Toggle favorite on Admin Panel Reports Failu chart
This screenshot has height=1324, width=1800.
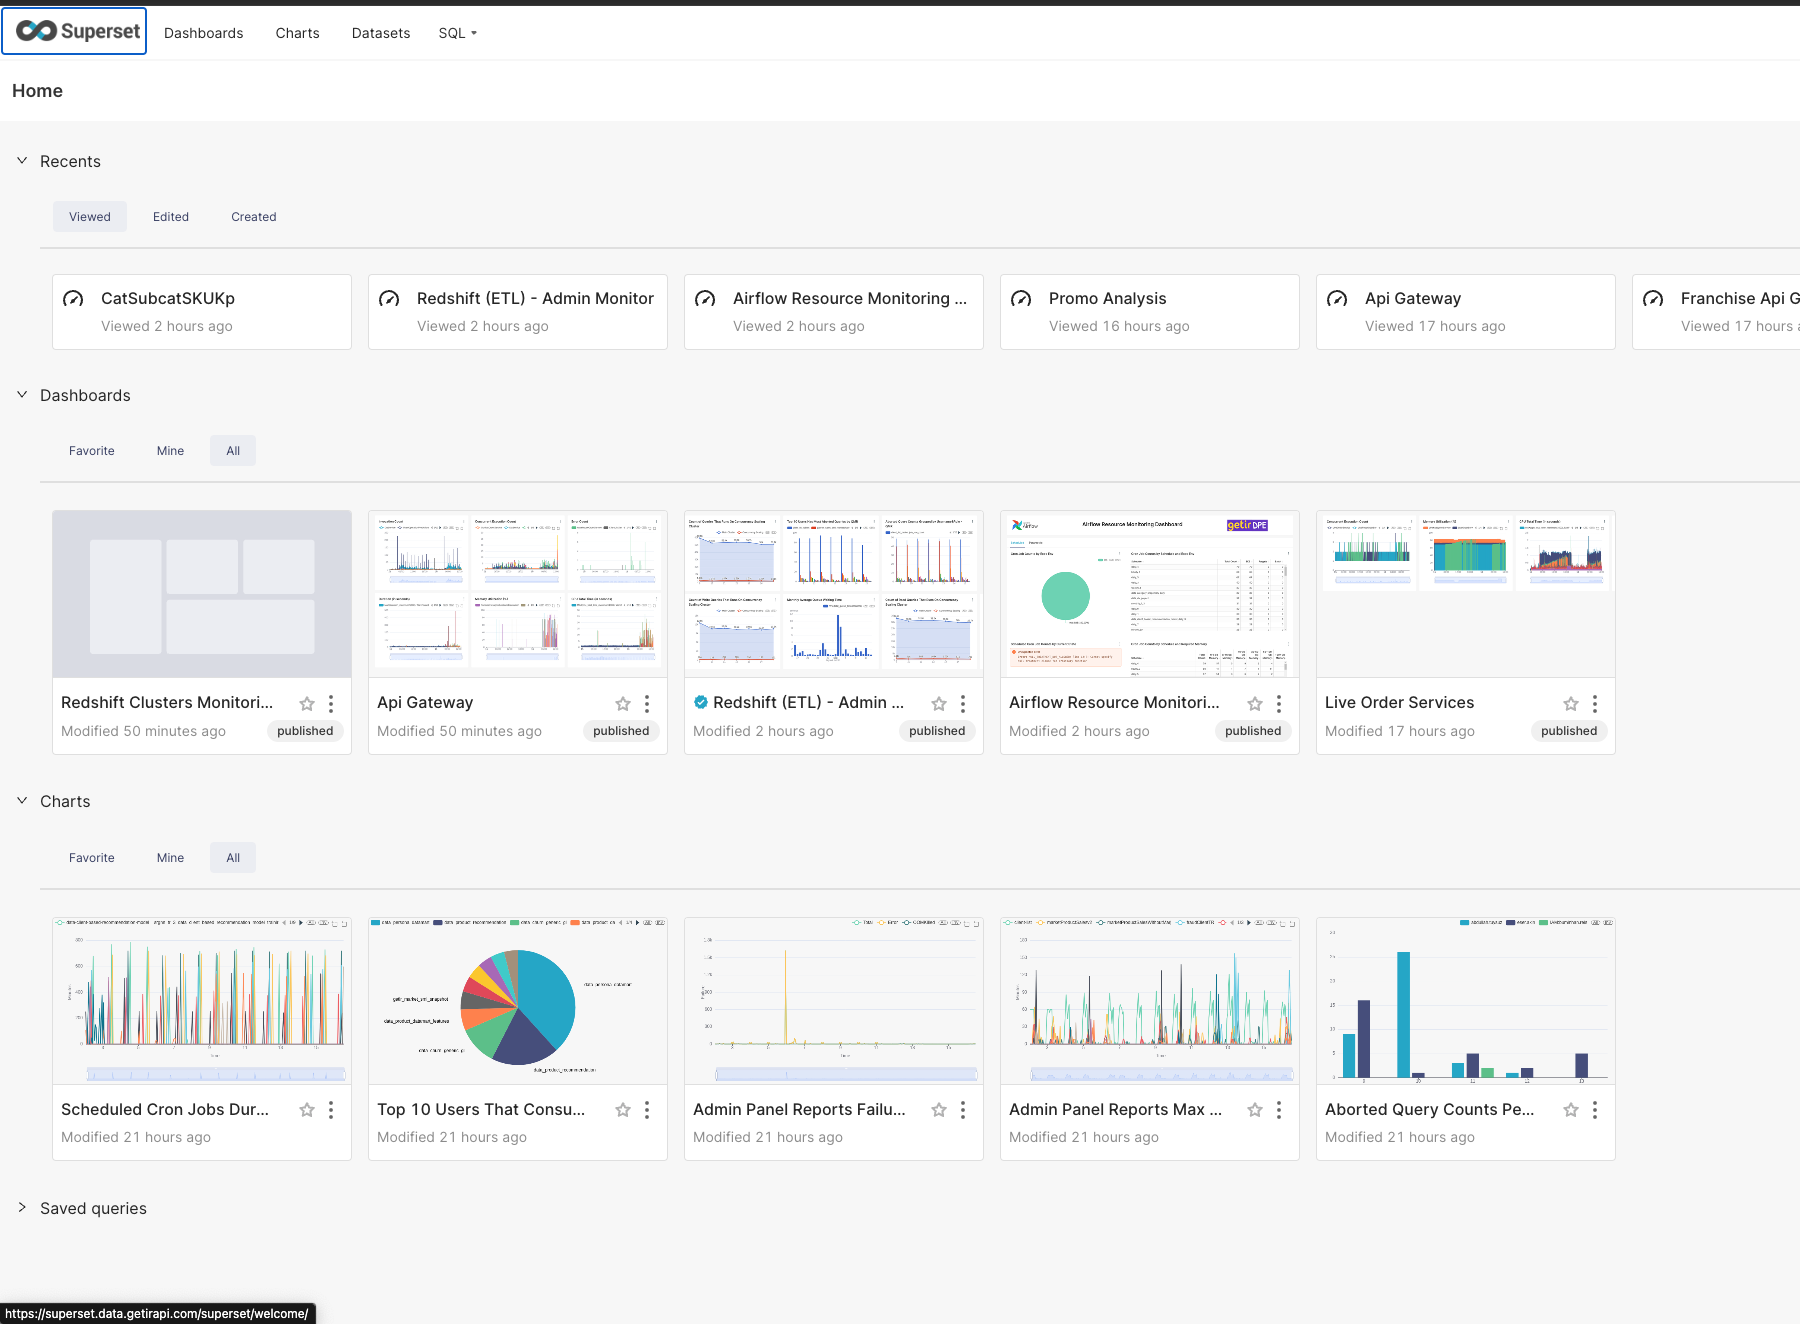point(939,1110)
